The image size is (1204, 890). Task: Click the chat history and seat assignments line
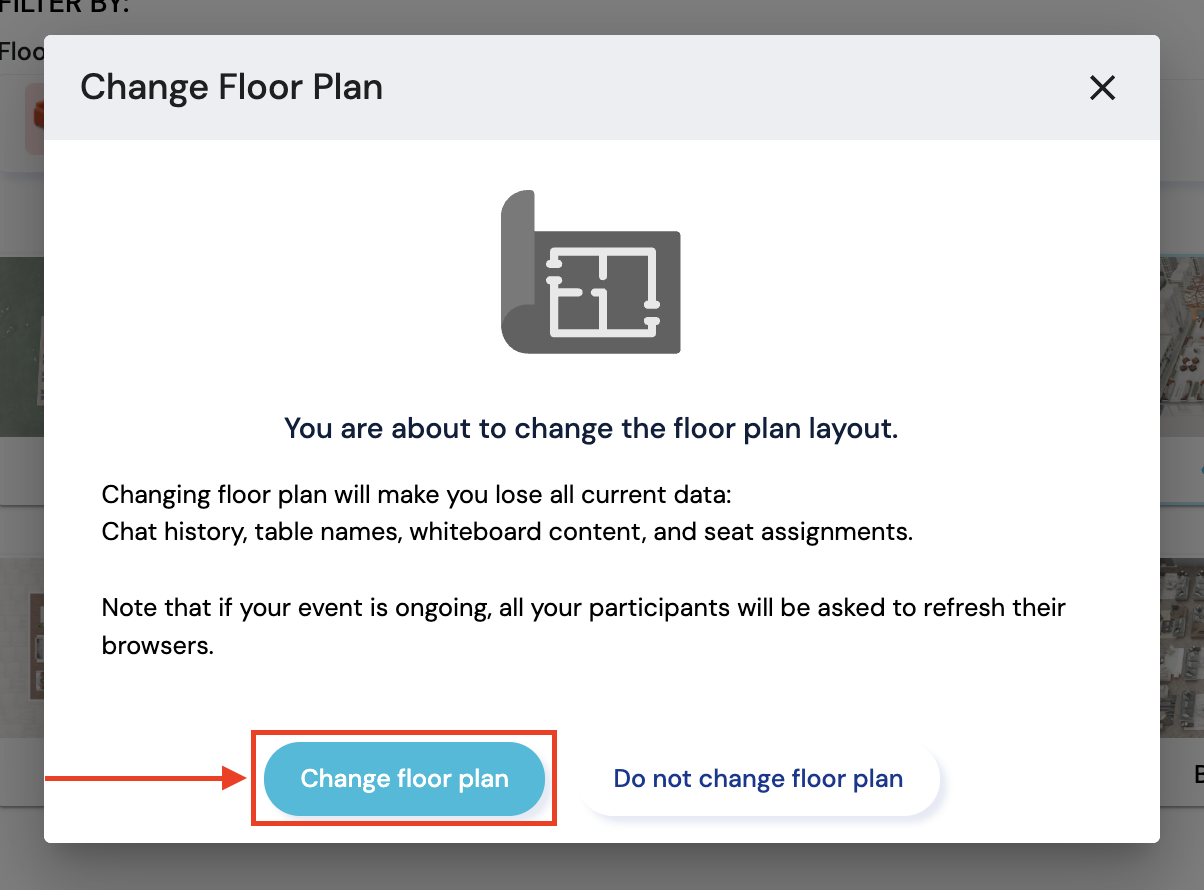click(507, 531)
